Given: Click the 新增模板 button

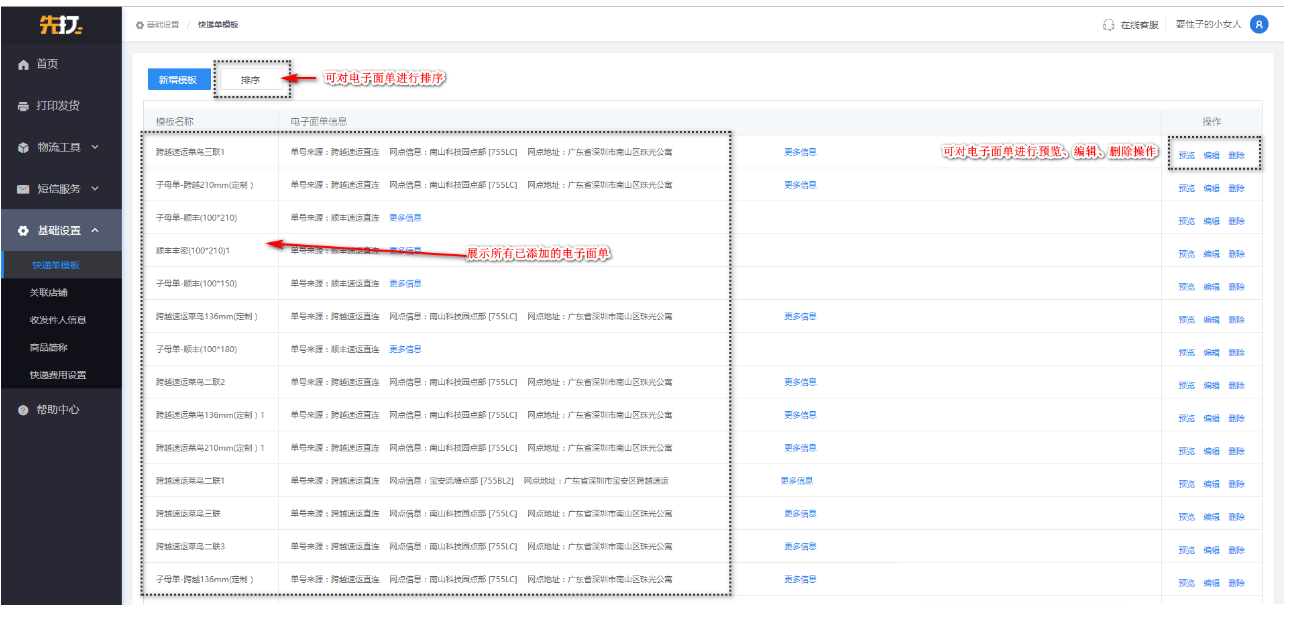Looking at the screenshot, I should (x=179, y=80).
